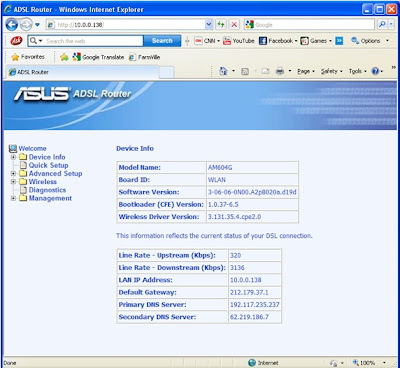
Task: Click the Add to Favorites Bar star icon
Action: [64, 57]
